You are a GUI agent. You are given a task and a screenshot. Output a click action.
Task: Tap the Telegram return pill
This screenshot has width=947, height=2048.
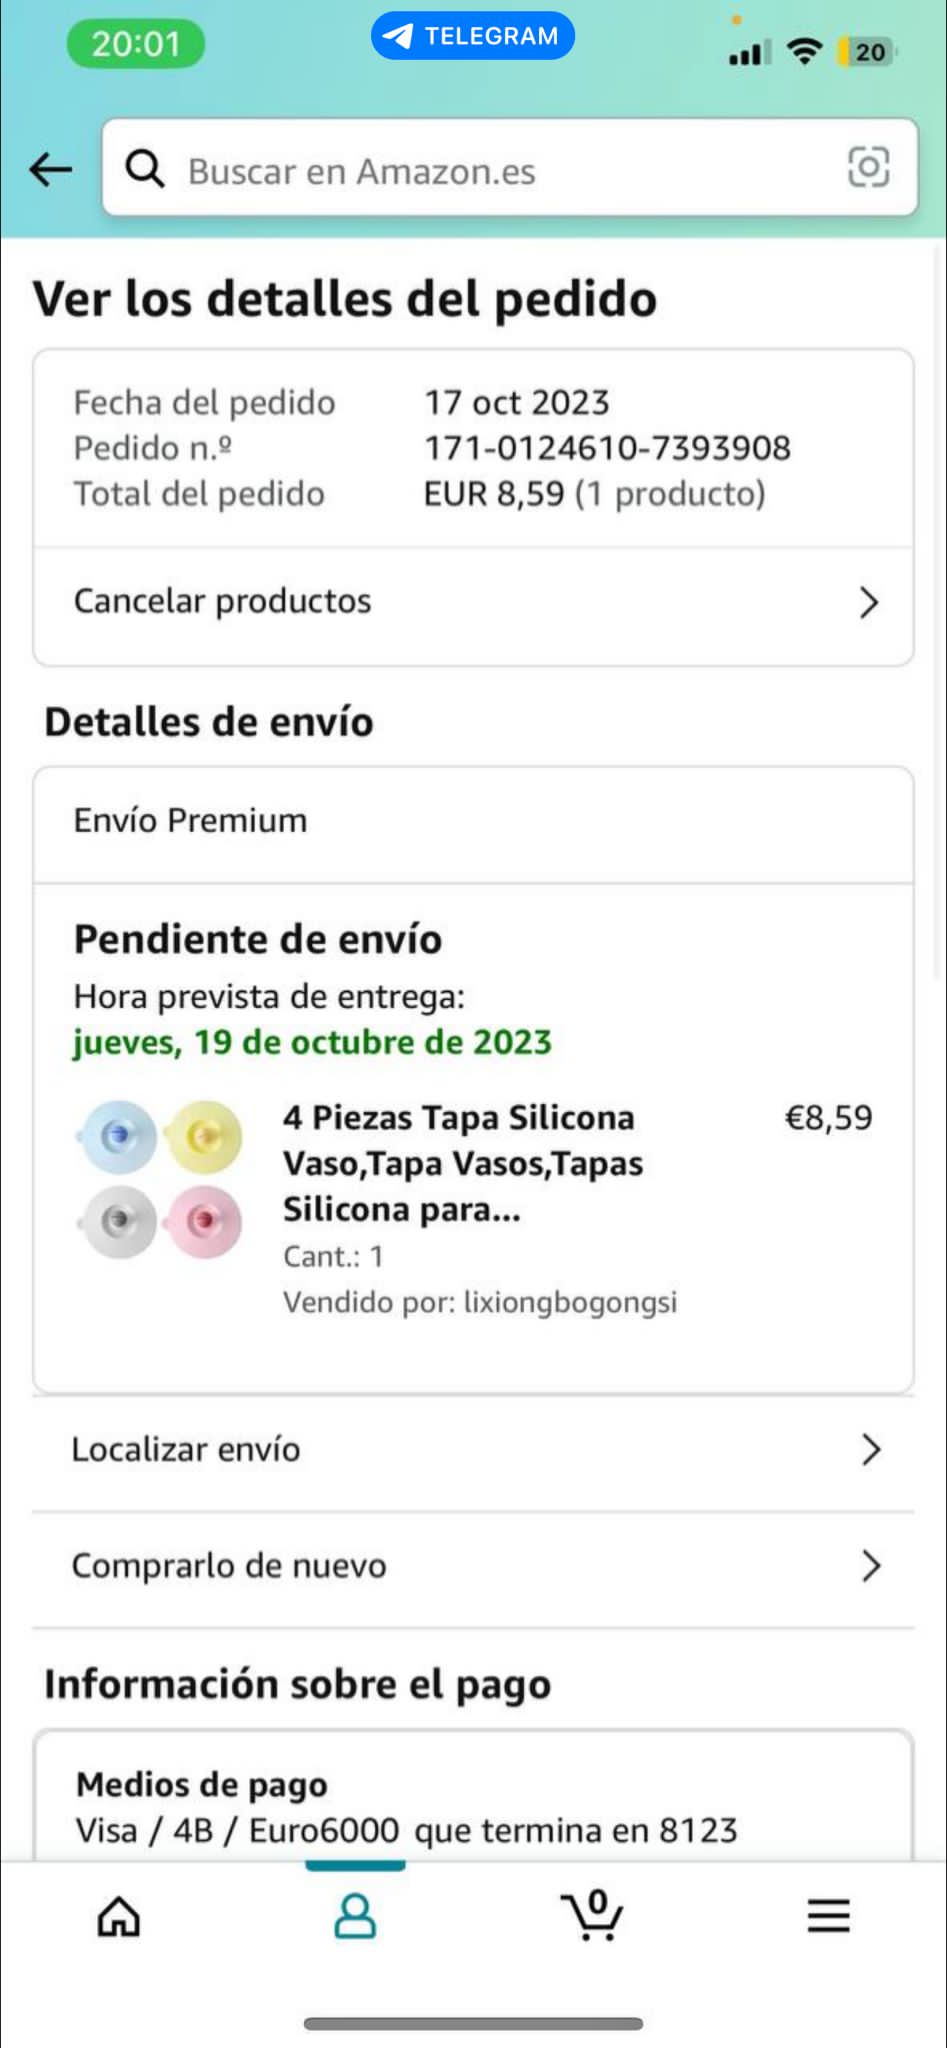coord(472,36)
